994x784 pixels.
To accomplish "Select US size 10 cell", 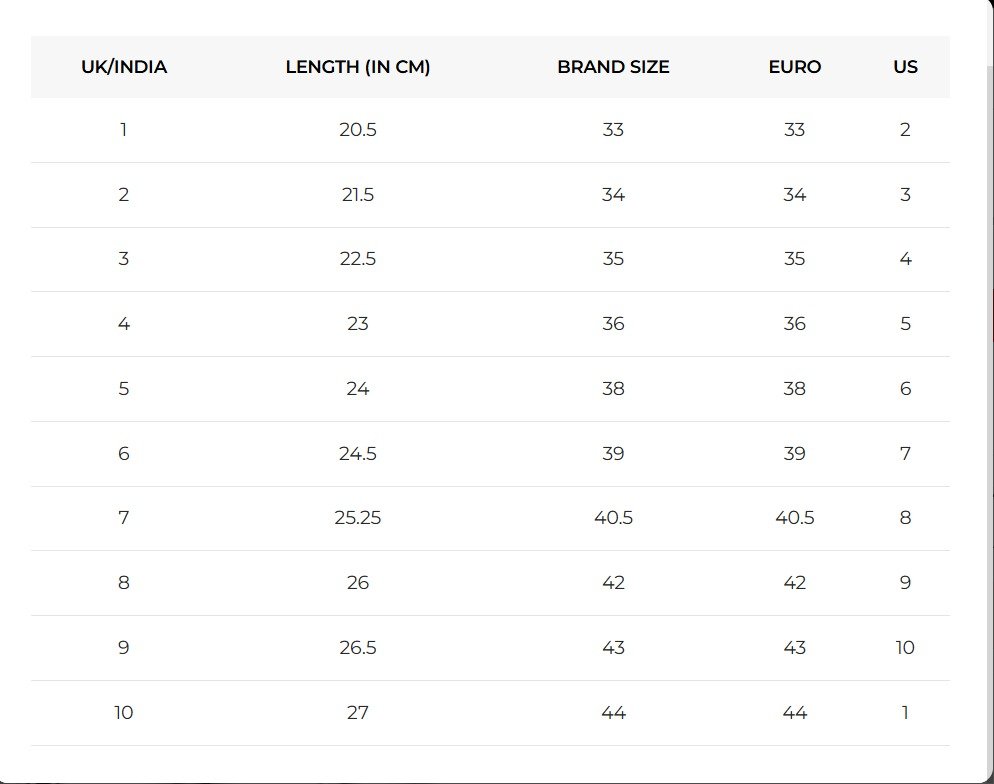I will [905, 647].
